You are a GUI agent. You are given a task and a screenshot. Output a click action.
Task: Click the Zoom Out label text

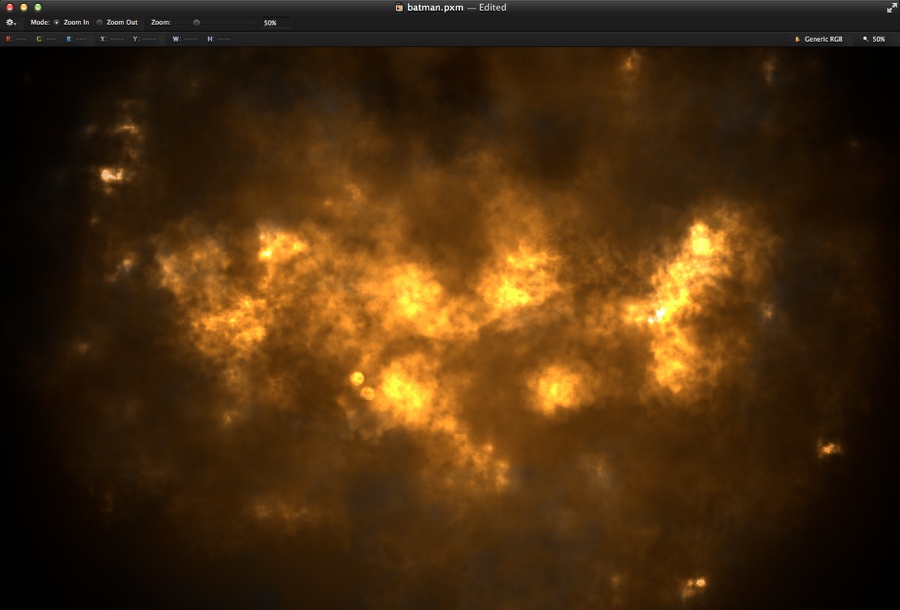tap(122, 22)
